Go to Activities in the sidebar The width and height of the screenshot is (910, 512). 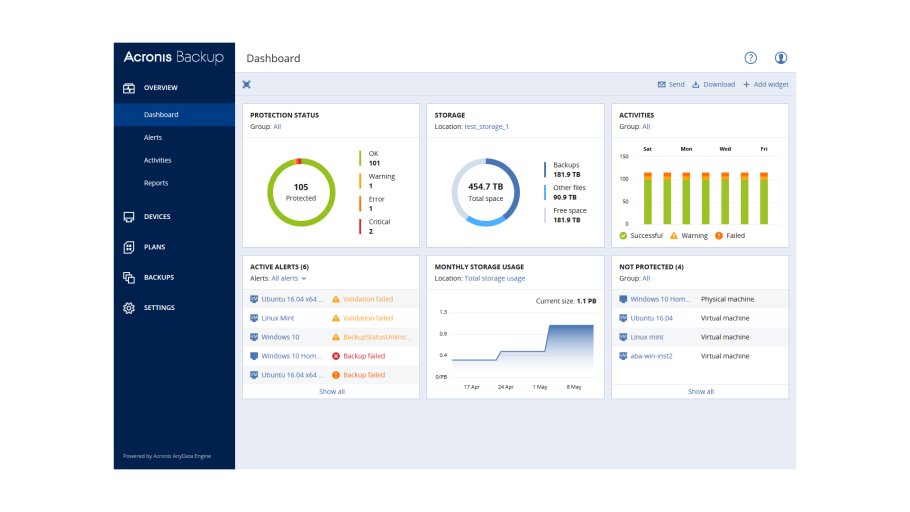coord(157,160)
